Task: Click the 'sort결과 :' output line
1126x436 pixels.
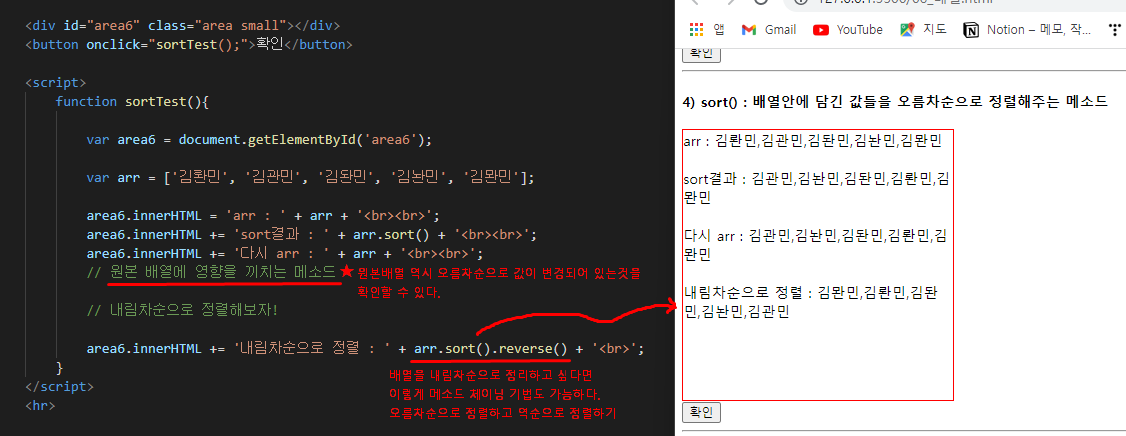Action: [x=816, y=186]
